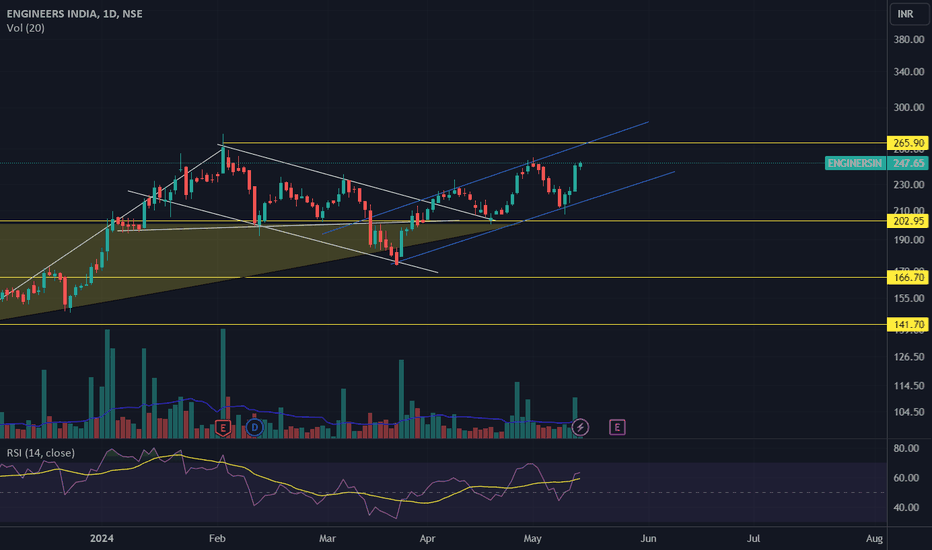Select the 166.70 price level label
This screenshot has width=932, height=550.
pyautogui.click(x=908, y=278)
